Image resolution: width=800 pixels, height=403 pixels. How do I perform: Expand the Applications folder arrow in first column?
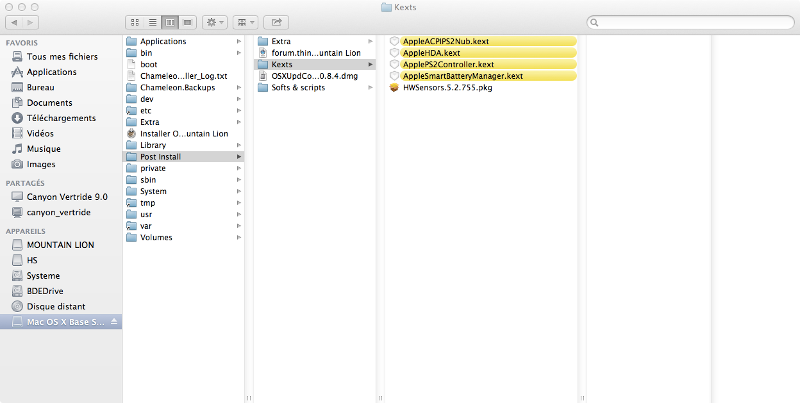coord(239,41)
